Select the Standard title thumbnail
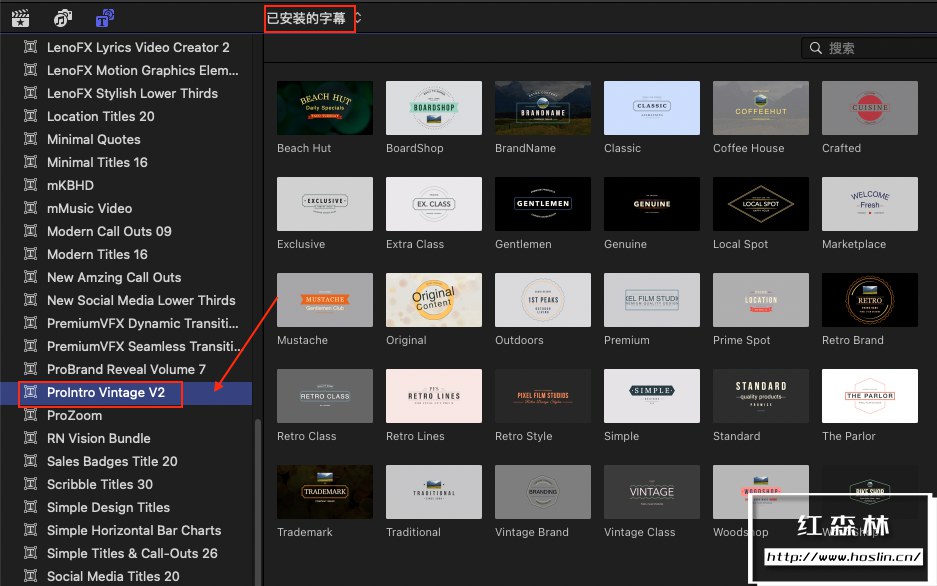 point(761,396)
